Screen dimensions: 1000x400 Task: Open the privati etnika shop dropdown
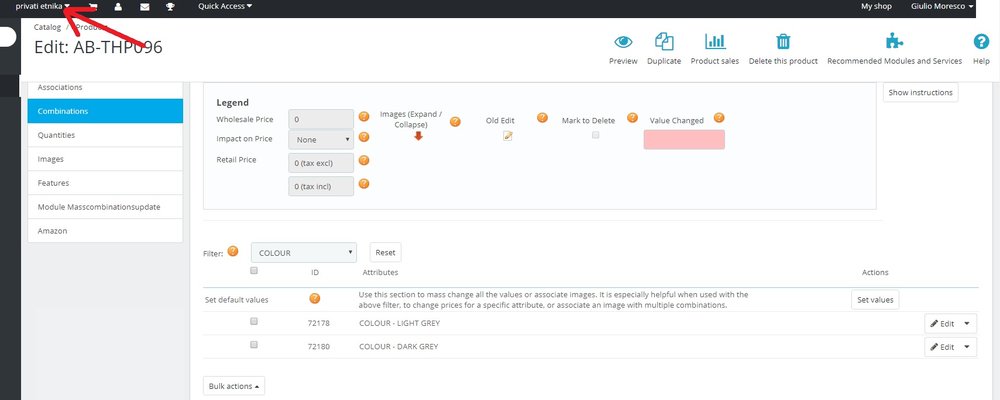pos(43,6)
